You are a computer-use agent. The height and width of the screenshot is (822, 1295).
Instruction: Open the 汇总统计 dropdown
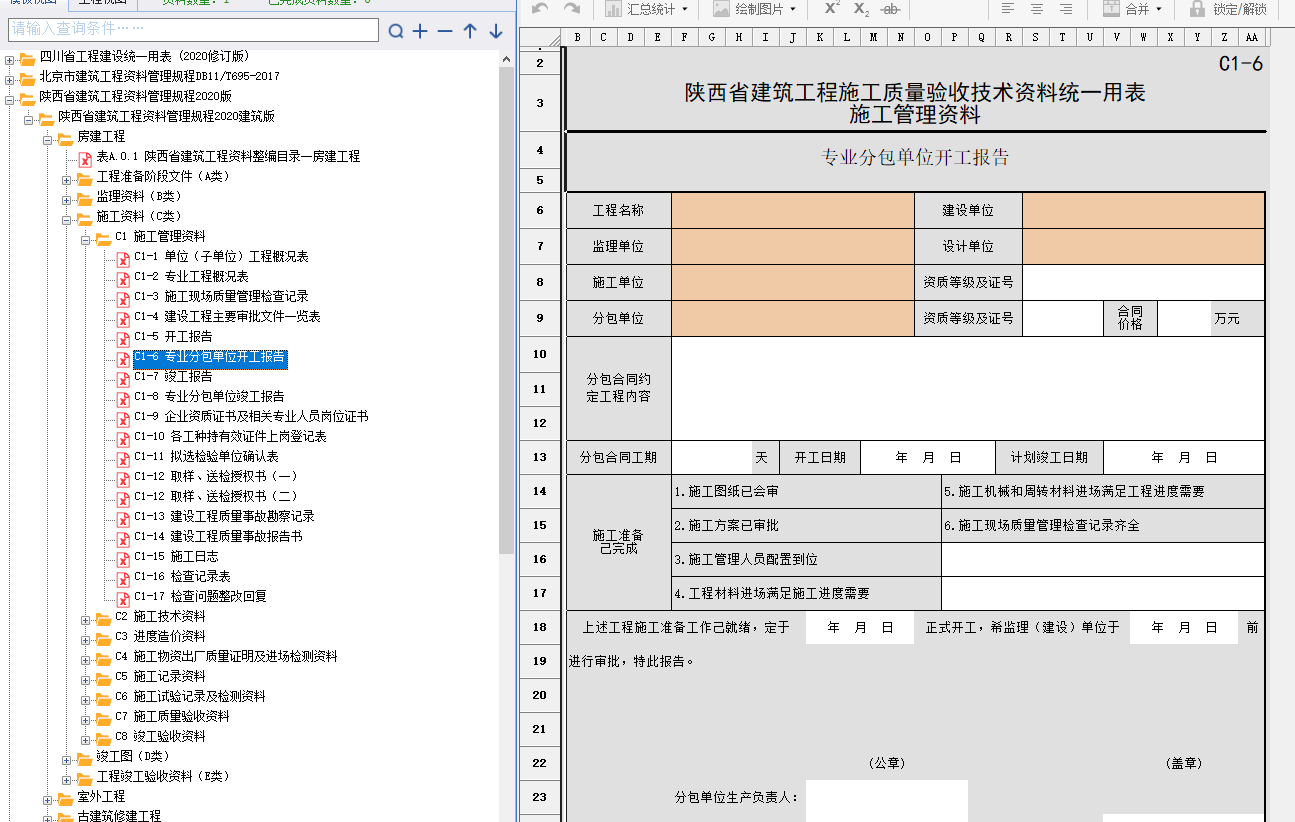(648, 9)
